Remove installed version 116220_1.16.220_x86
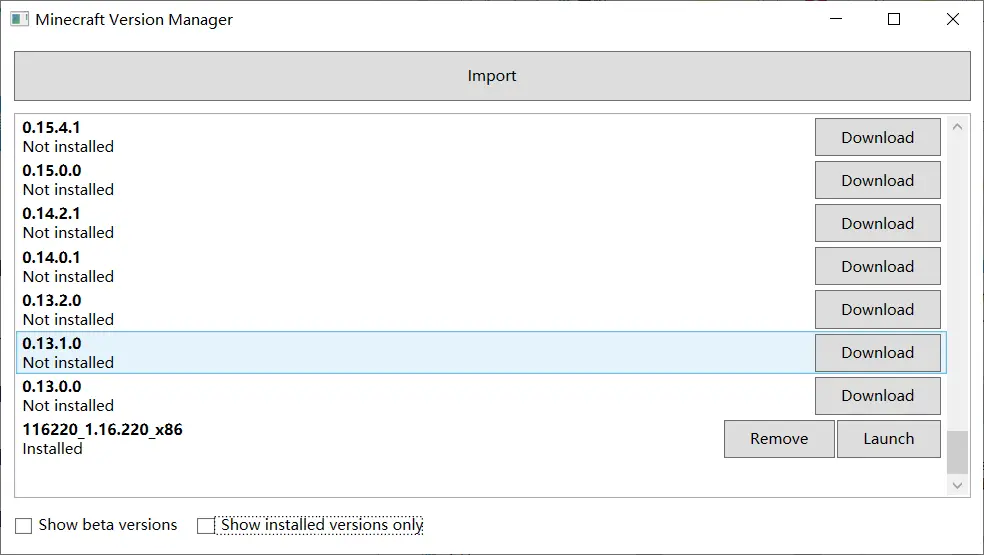Viewport: 984px width, 555px height. [x=779, y=439]
